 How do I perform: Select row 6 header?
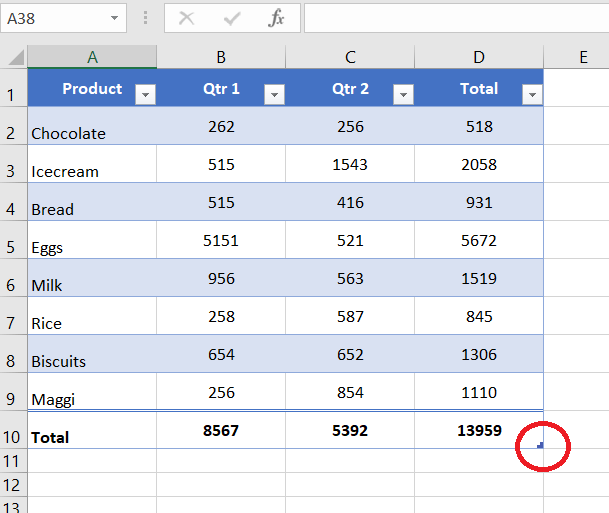point(14,278)
